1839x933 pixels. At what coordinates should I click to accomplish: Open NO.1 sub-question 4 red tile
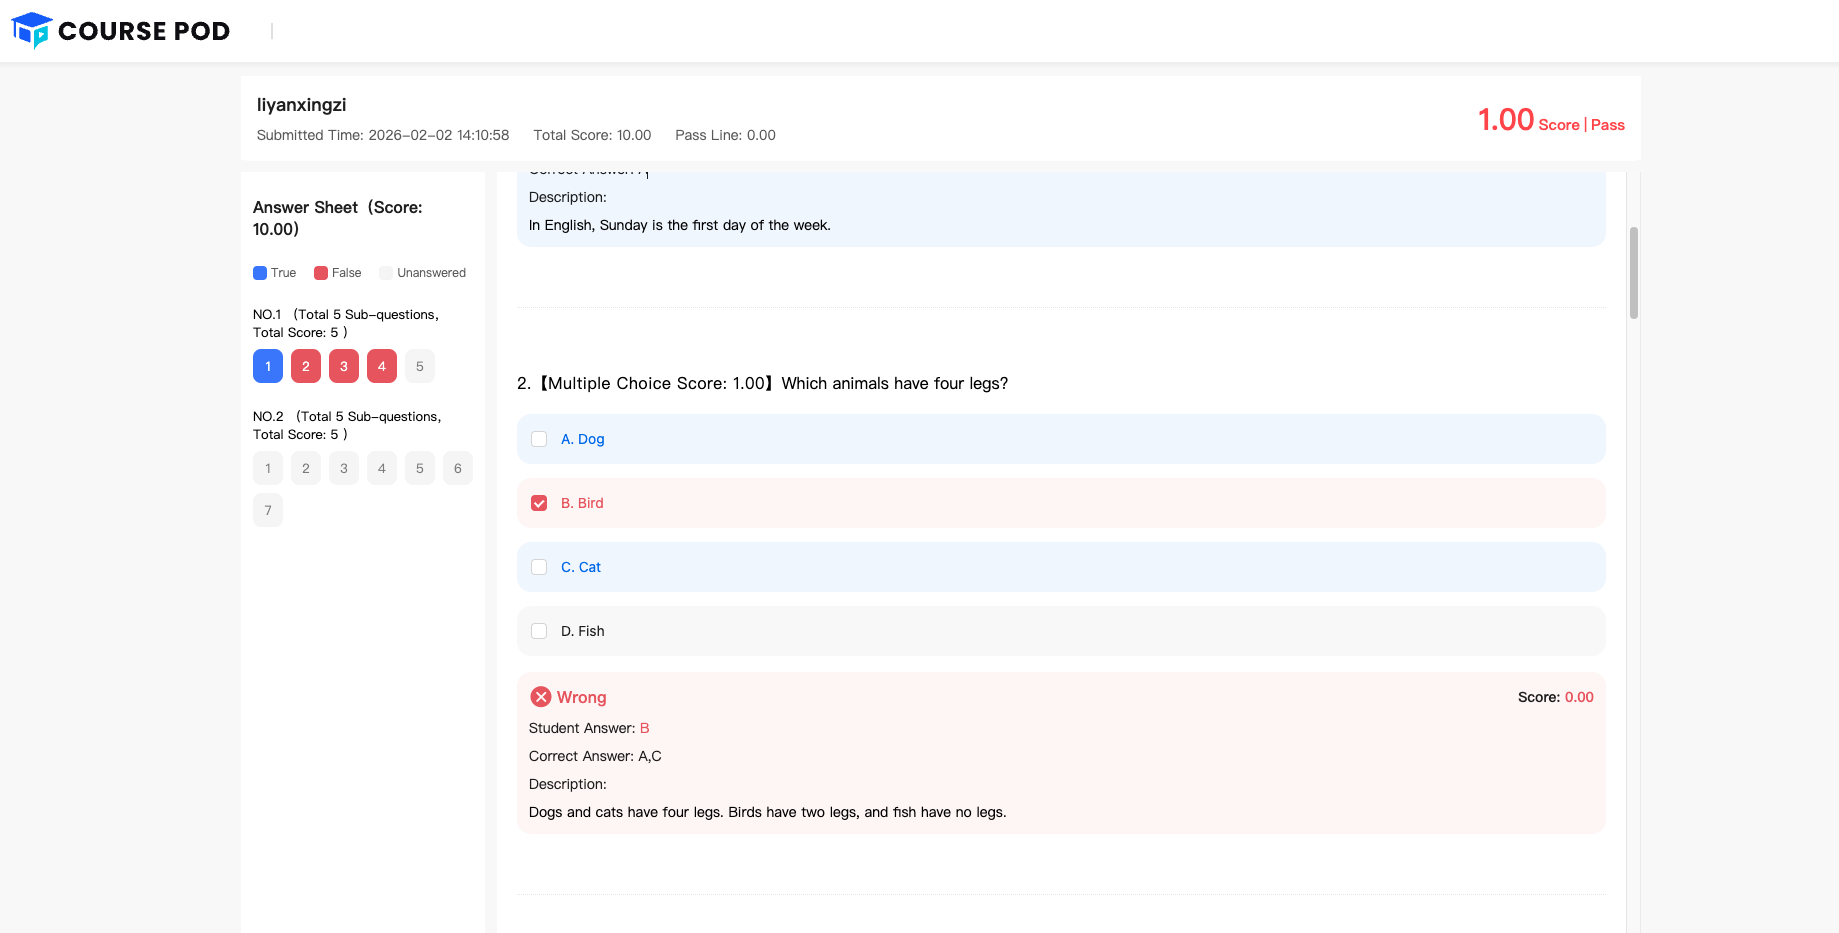point(382,366)
